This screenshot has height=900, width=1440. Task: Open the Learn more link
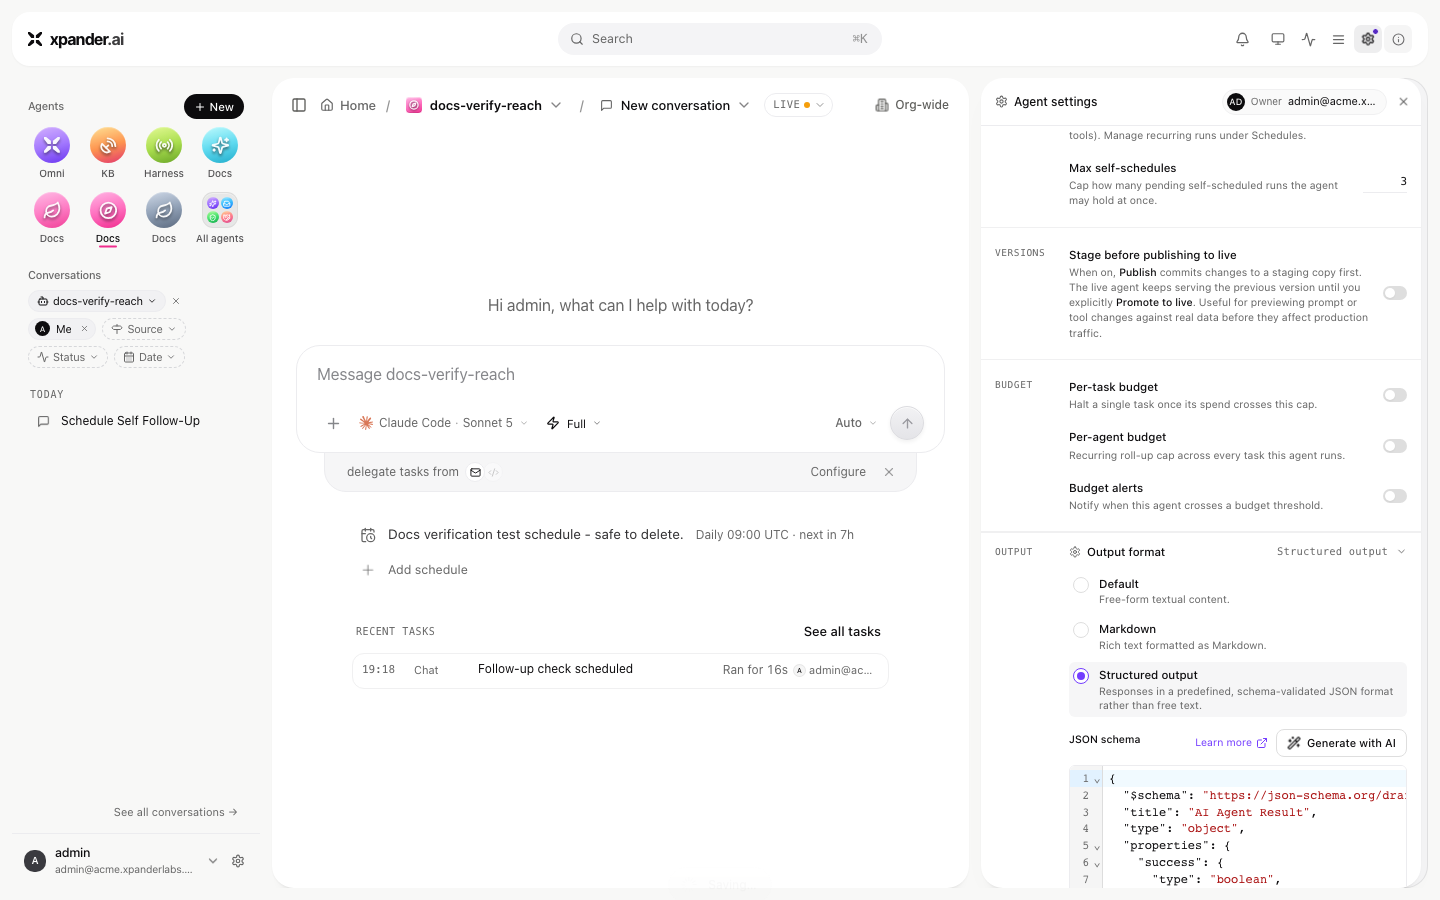[x=1231, y=743]
